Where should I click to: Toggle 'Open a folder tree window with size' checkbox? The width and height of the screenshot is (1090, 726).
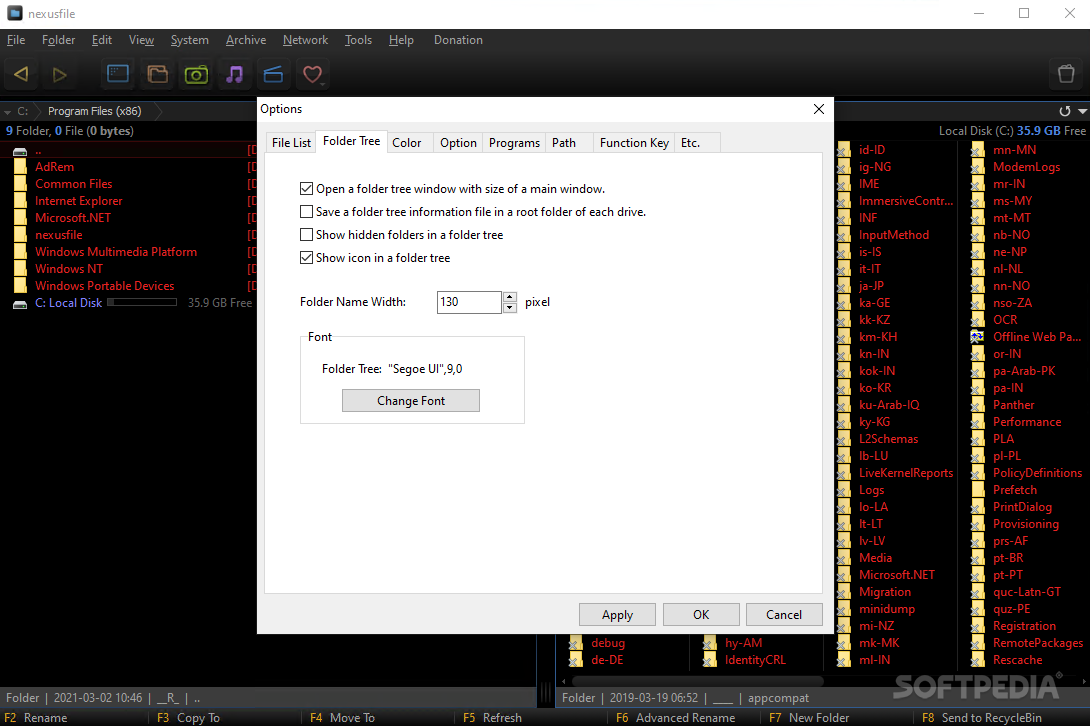[x=306, y=188]
